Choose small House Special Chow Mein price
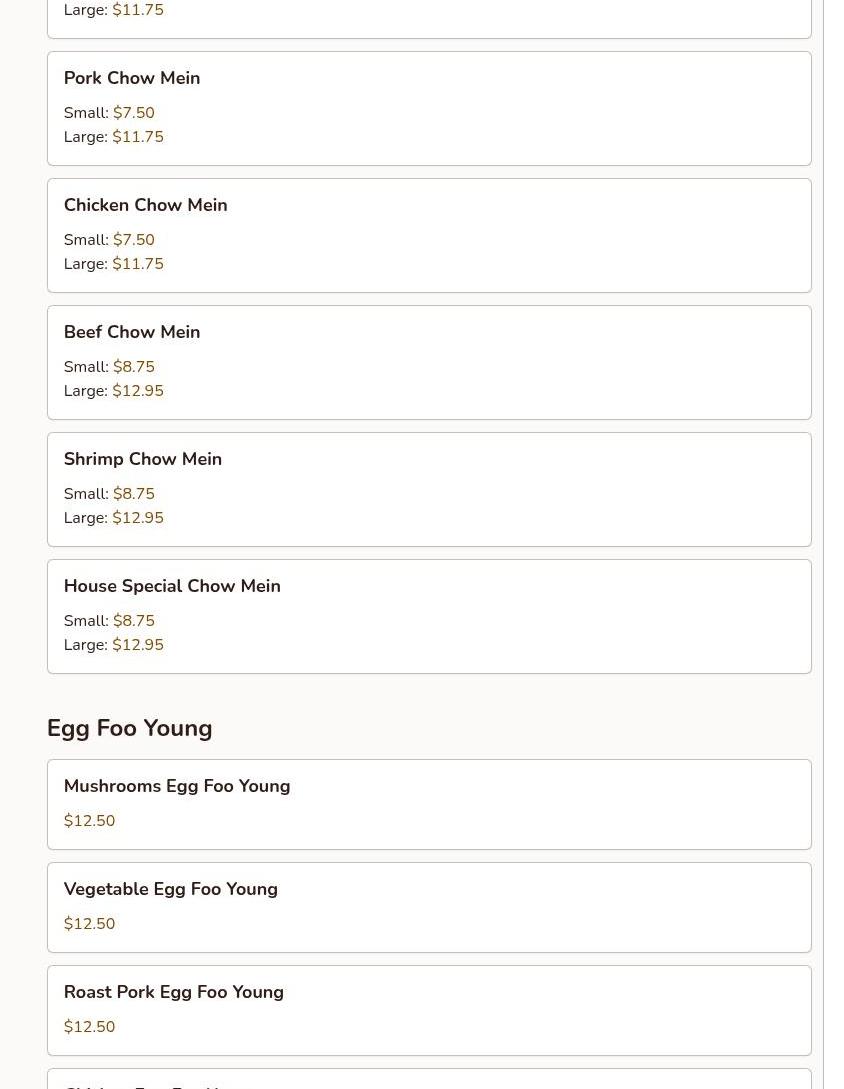The image size is (844, 1089). point(133,621)
